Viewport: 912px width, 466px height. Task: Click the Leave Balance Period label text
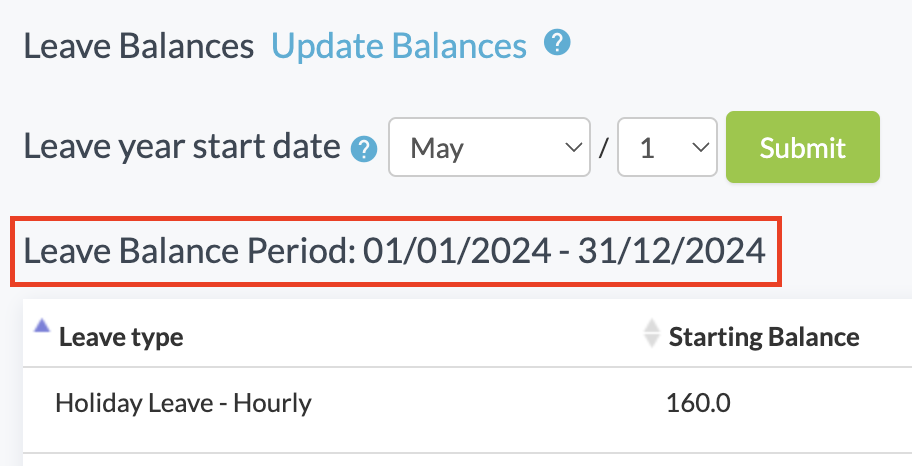click(x=188, y=251)
